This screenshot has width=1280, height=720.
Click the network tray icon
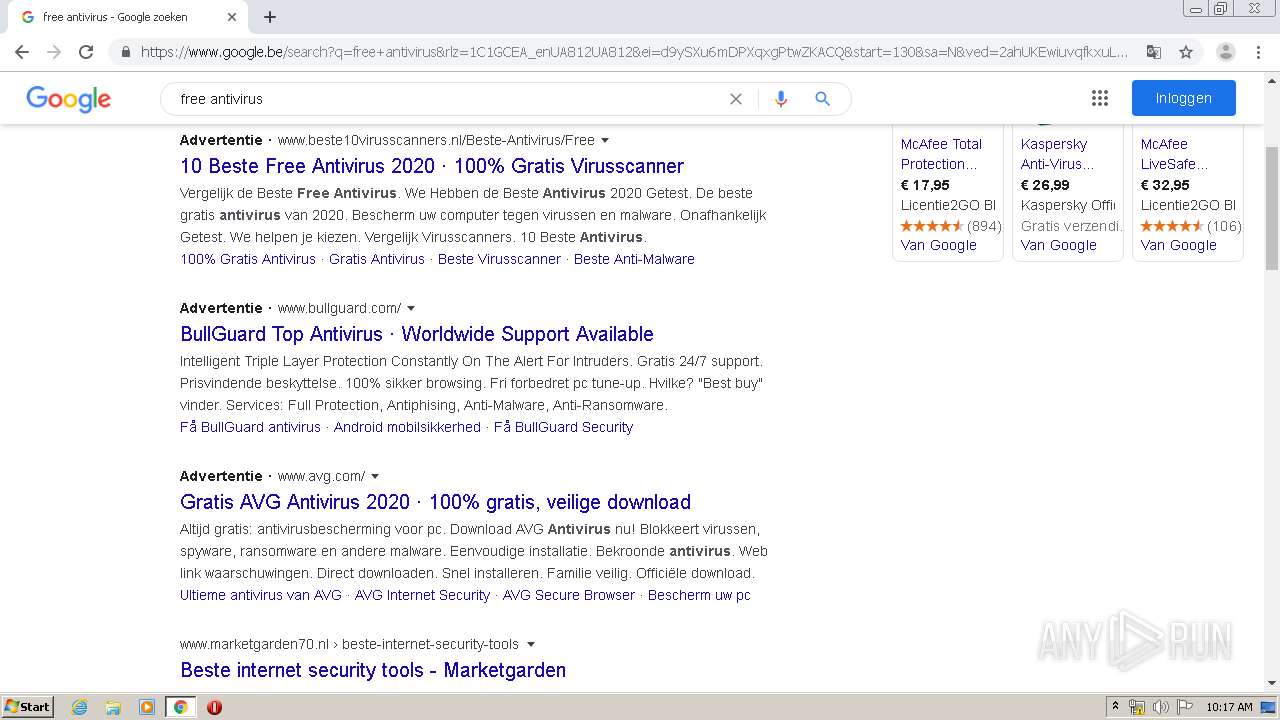[1137, 707]
